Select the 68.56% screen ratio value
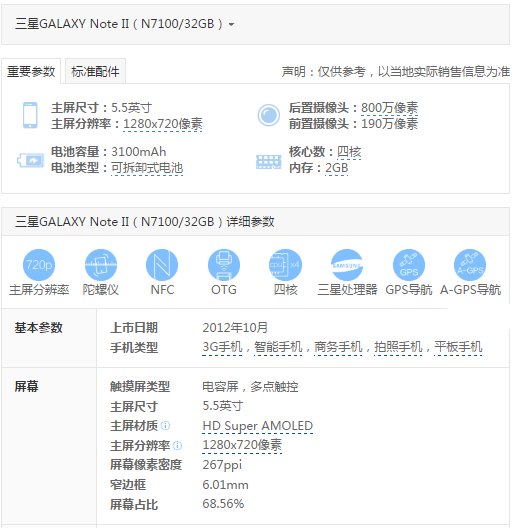 [x=223, y=504]
